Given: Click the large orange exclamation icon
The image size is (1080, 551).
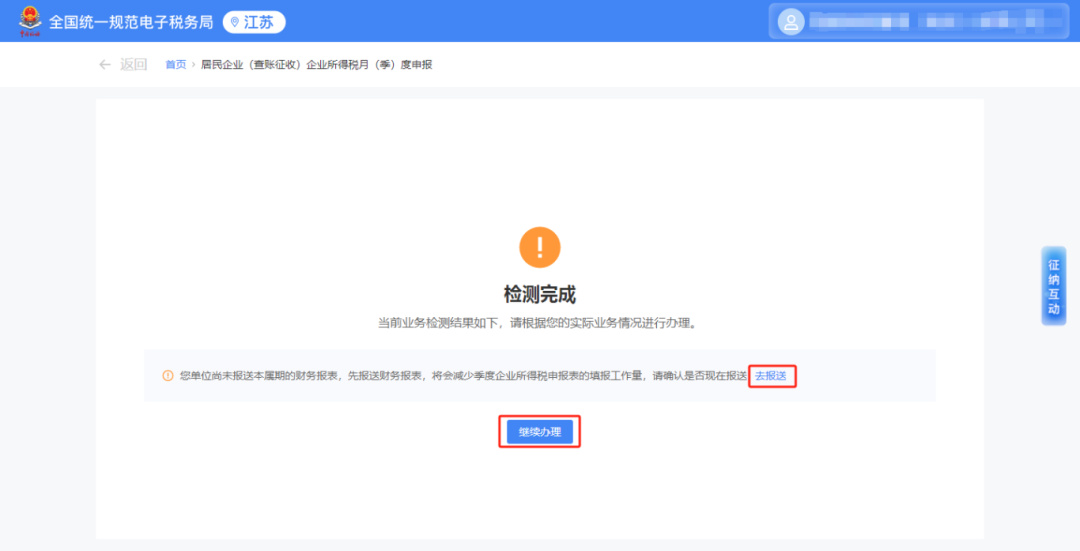Looking at the screenshot, I should (540, 247).
